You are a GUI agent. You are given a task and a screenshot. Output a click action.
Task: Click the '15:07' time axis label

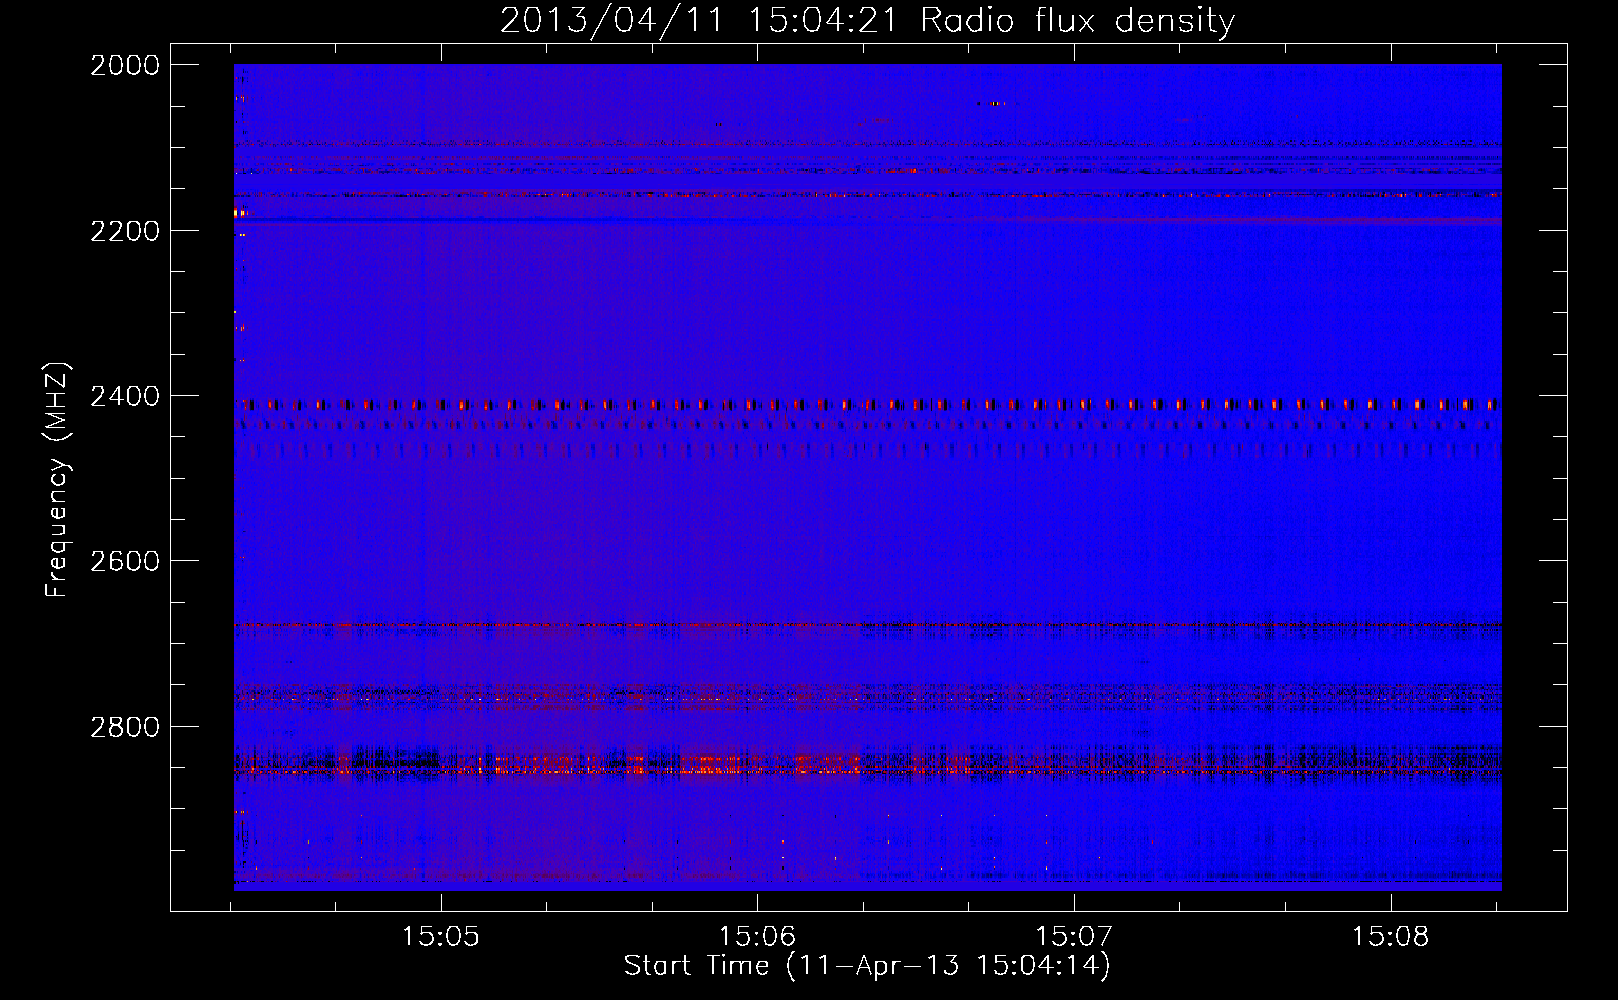[1074, 937]
